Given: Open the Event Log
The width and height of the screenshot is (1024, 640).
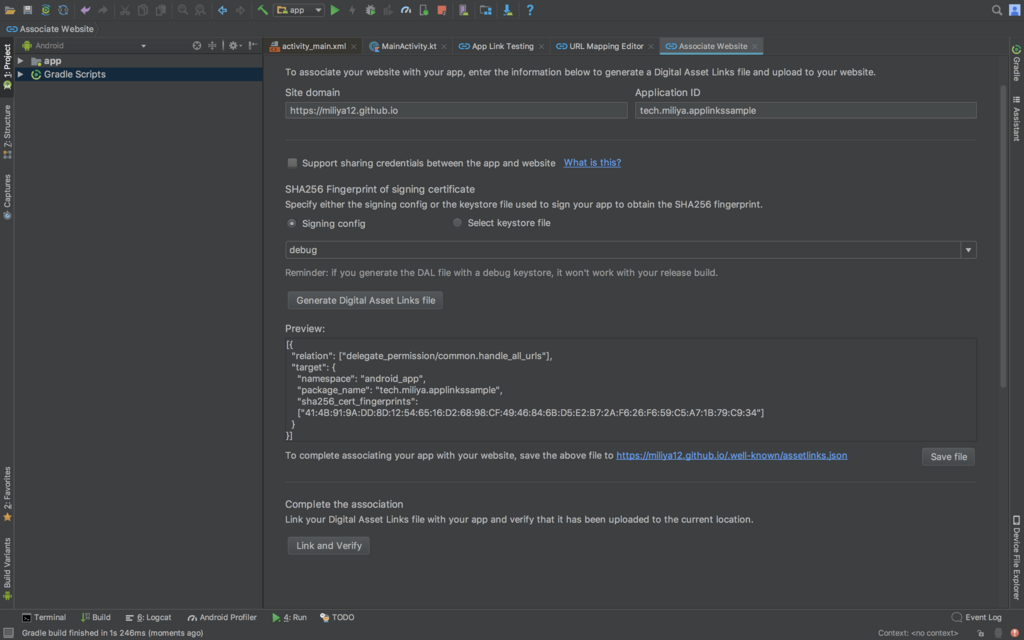Looking at the screenshot, I should coord(976,617).
